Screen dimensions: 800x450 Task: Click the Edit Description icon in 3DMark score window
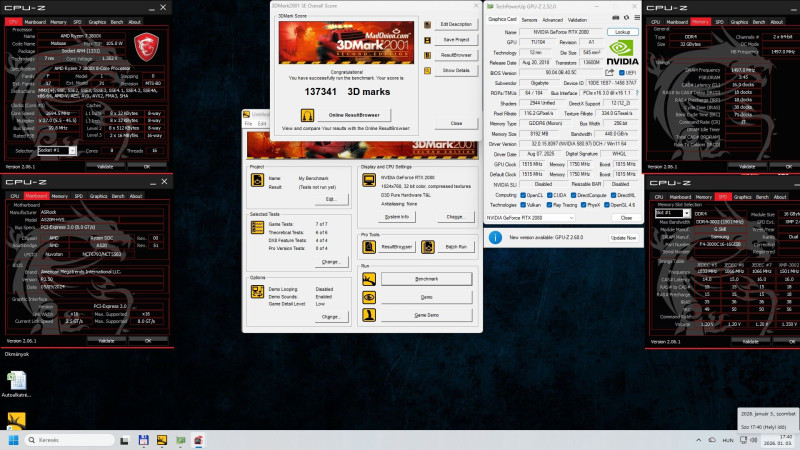(x=428, y=24)
